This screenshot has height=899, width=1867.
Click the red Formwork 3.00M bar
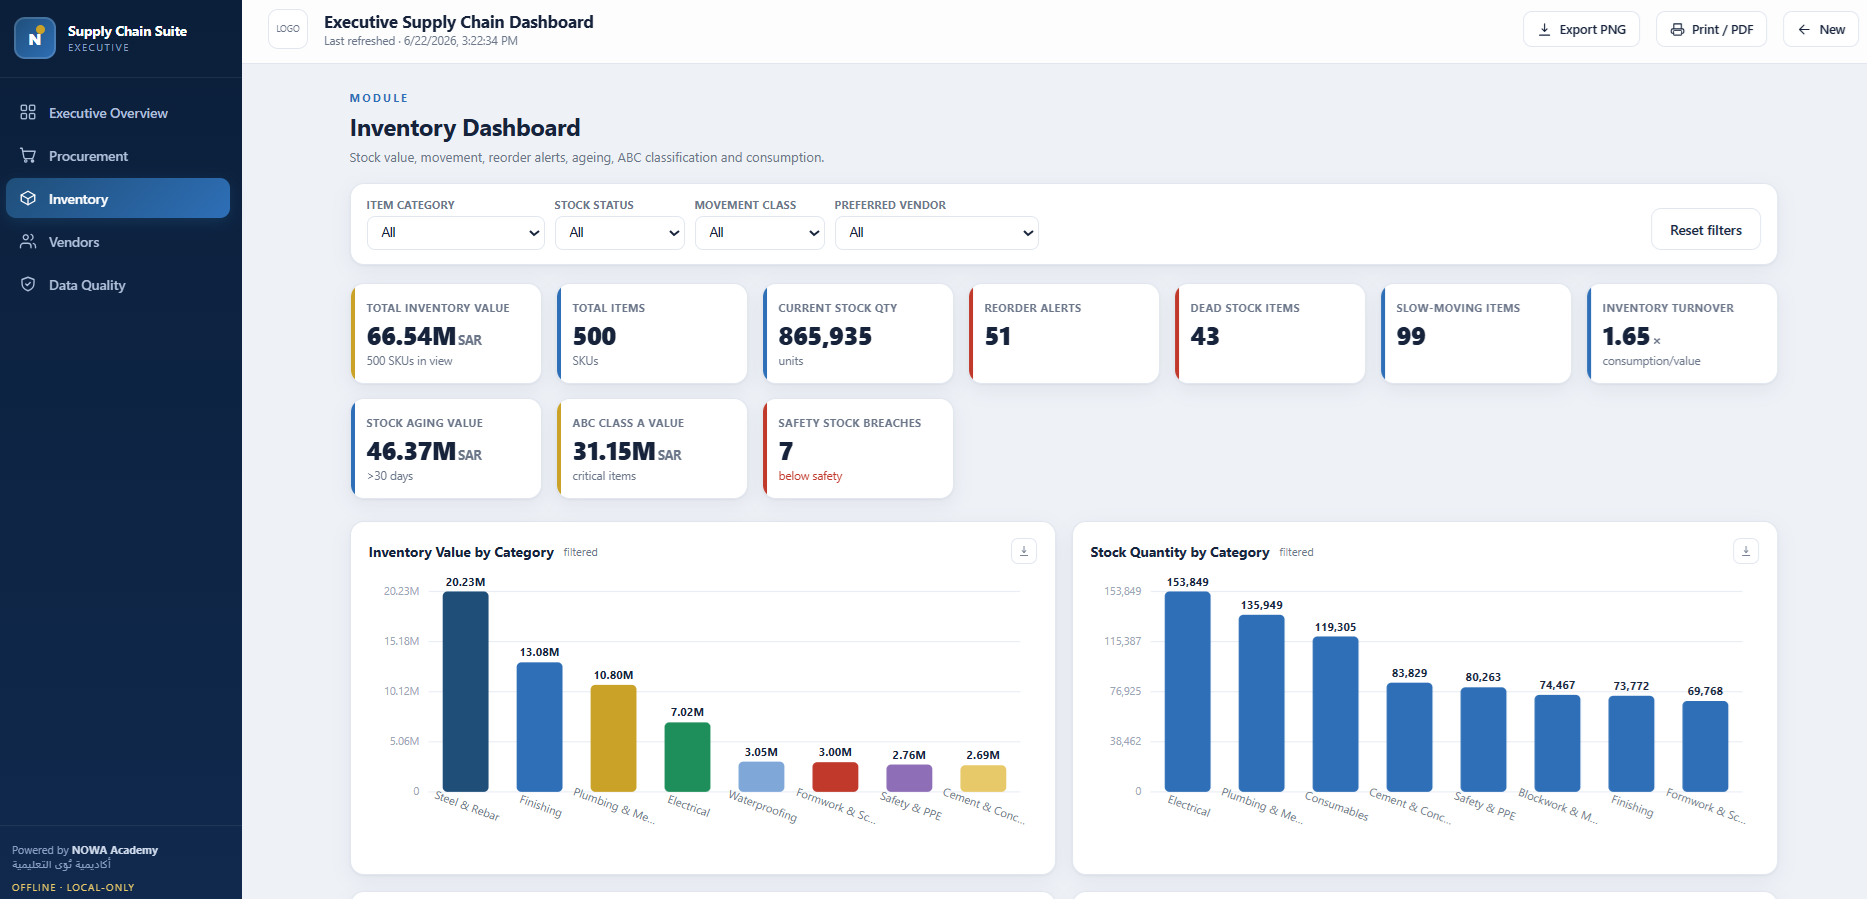coord(836,777)
